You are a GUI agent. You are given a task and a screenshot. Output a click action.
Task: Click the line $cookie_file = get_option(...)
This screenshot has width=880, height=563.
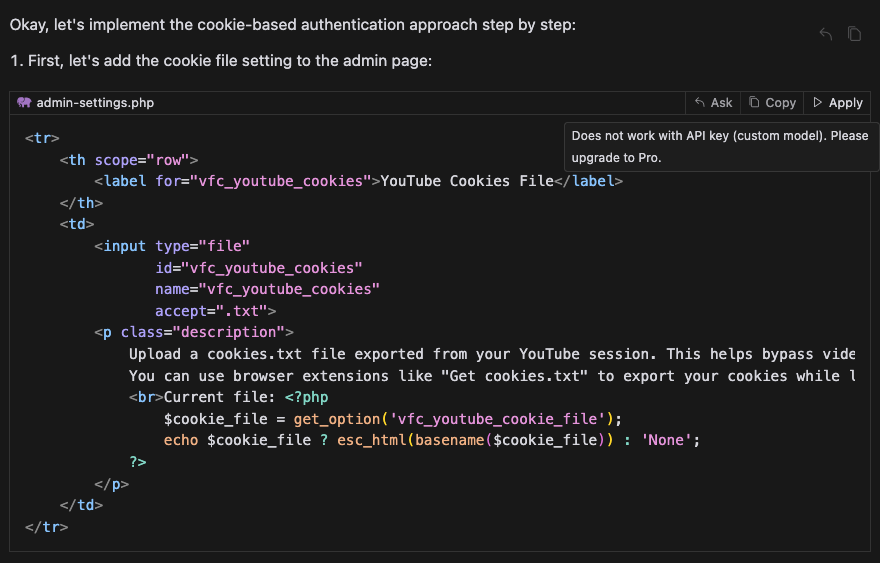click(393, 419)
